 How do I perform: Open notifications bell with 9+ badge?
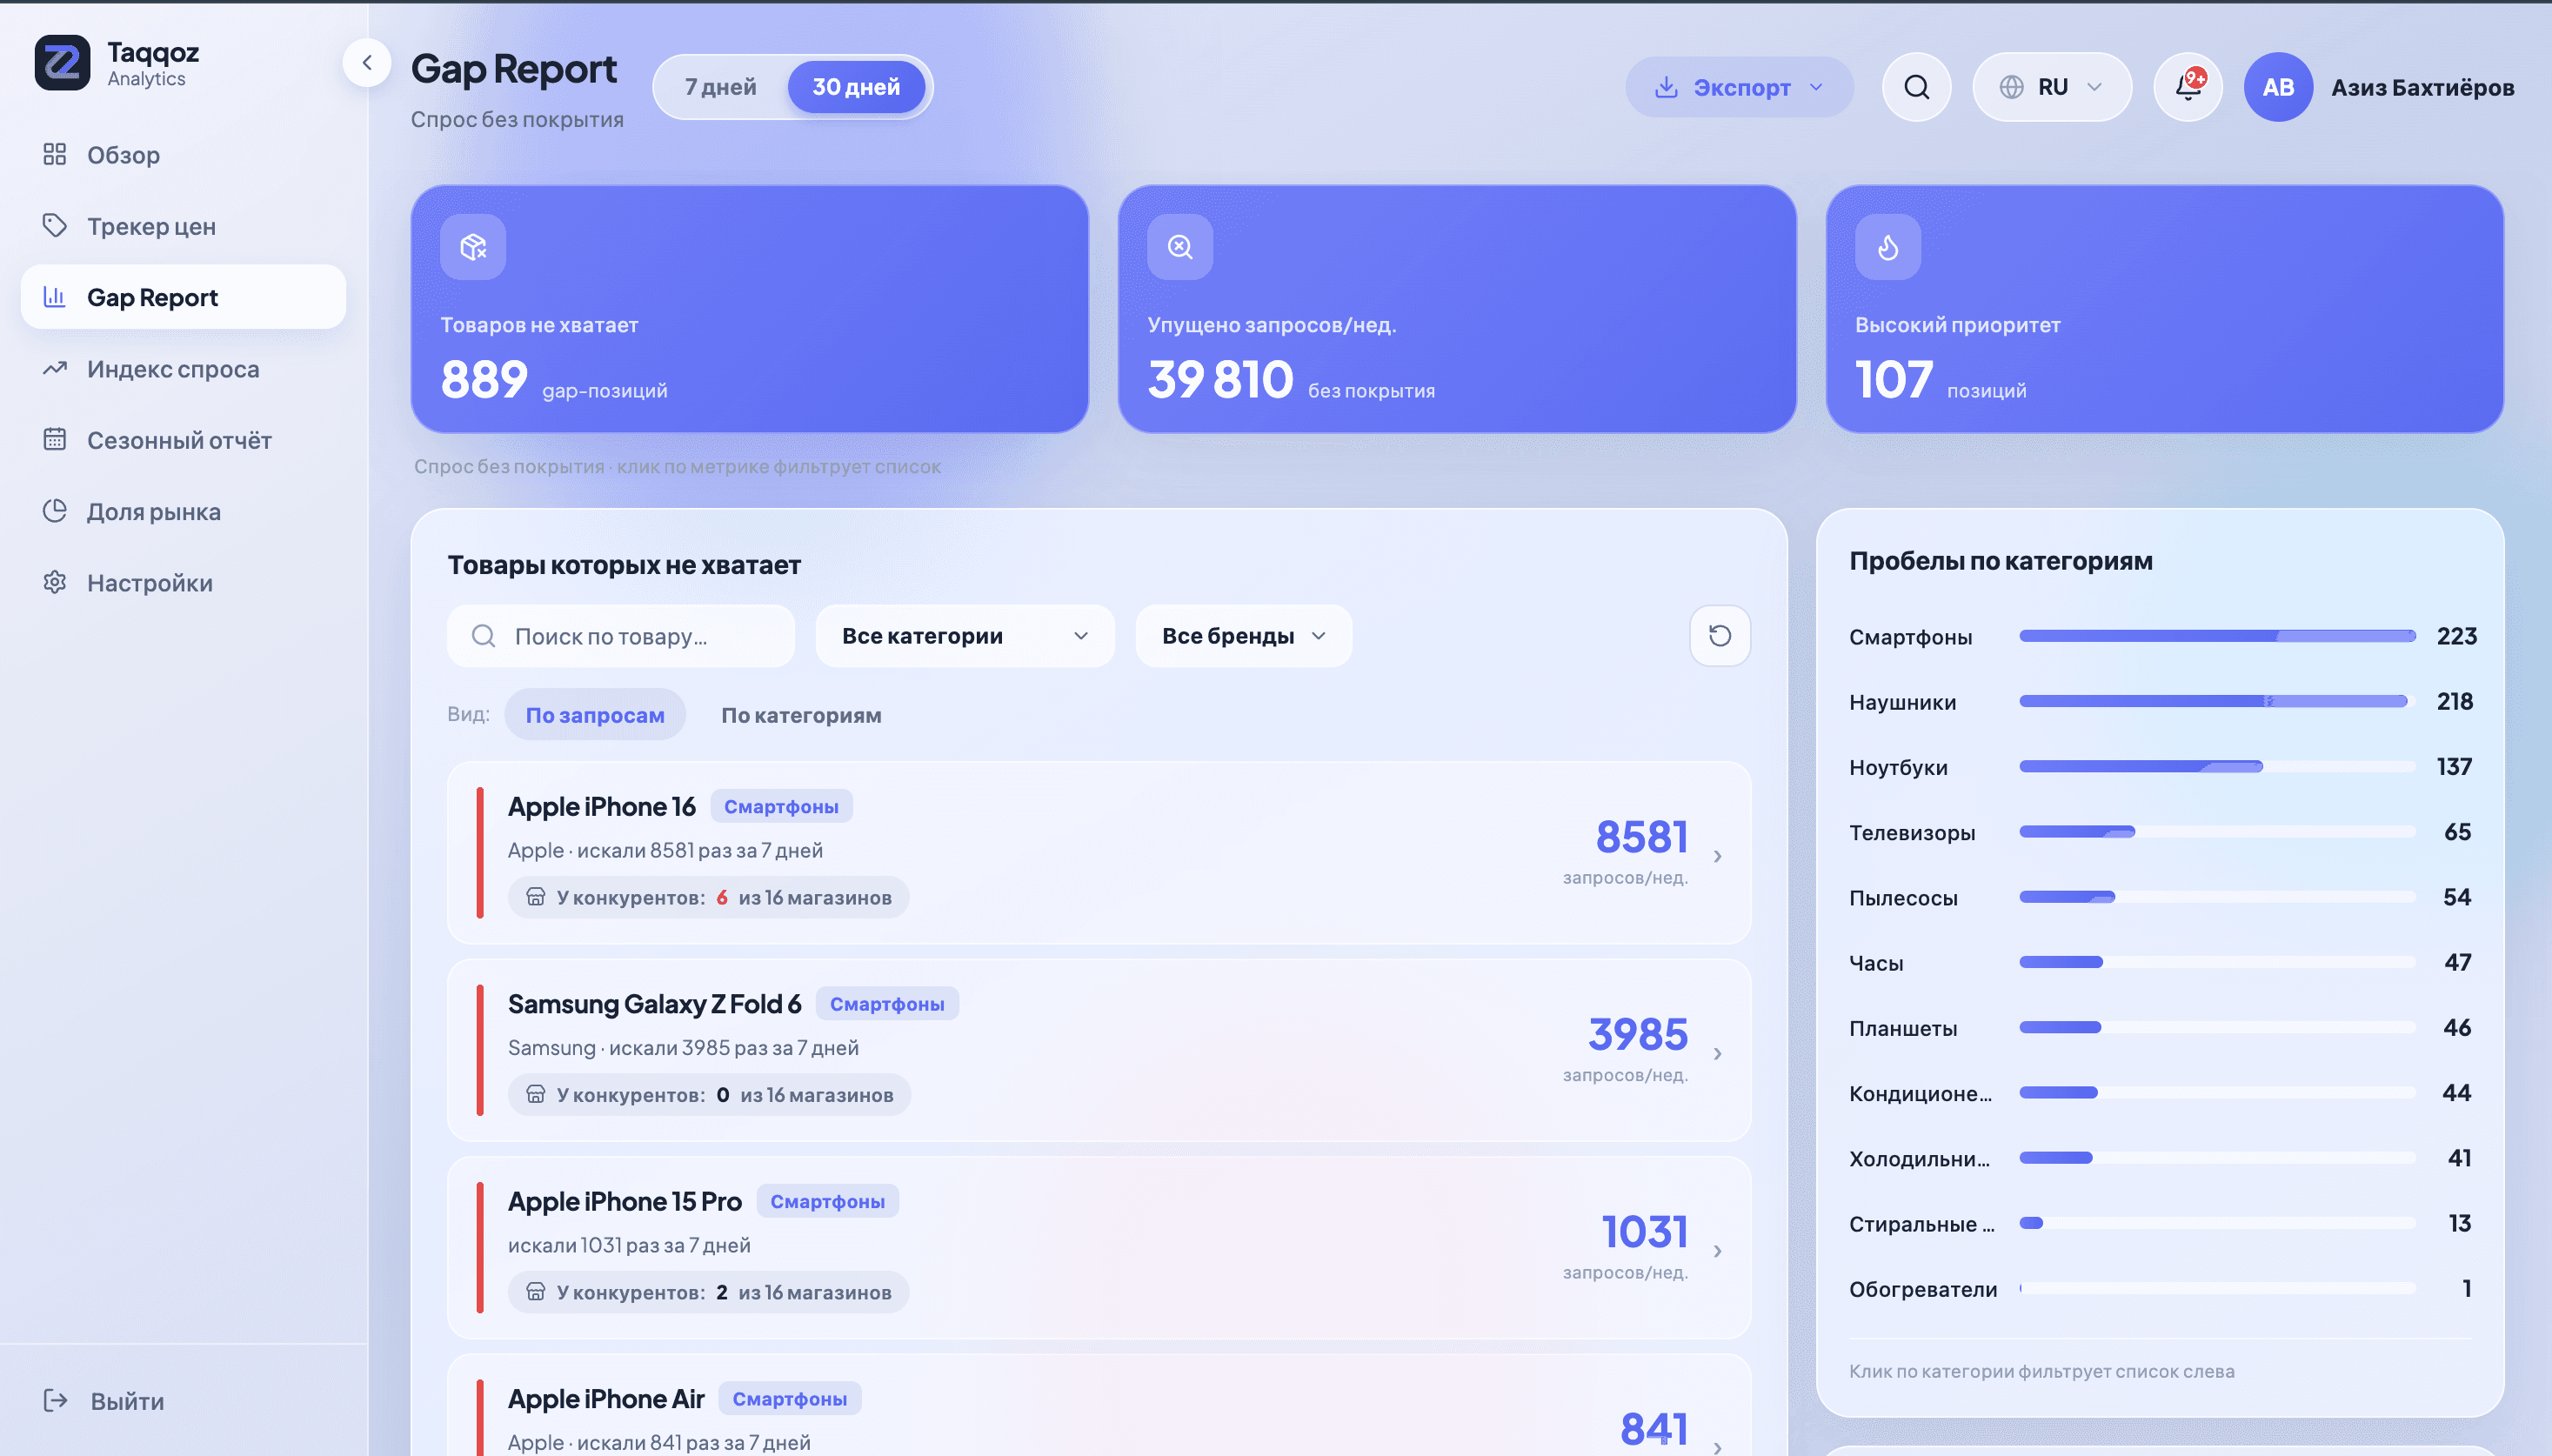pos(2188,87)
